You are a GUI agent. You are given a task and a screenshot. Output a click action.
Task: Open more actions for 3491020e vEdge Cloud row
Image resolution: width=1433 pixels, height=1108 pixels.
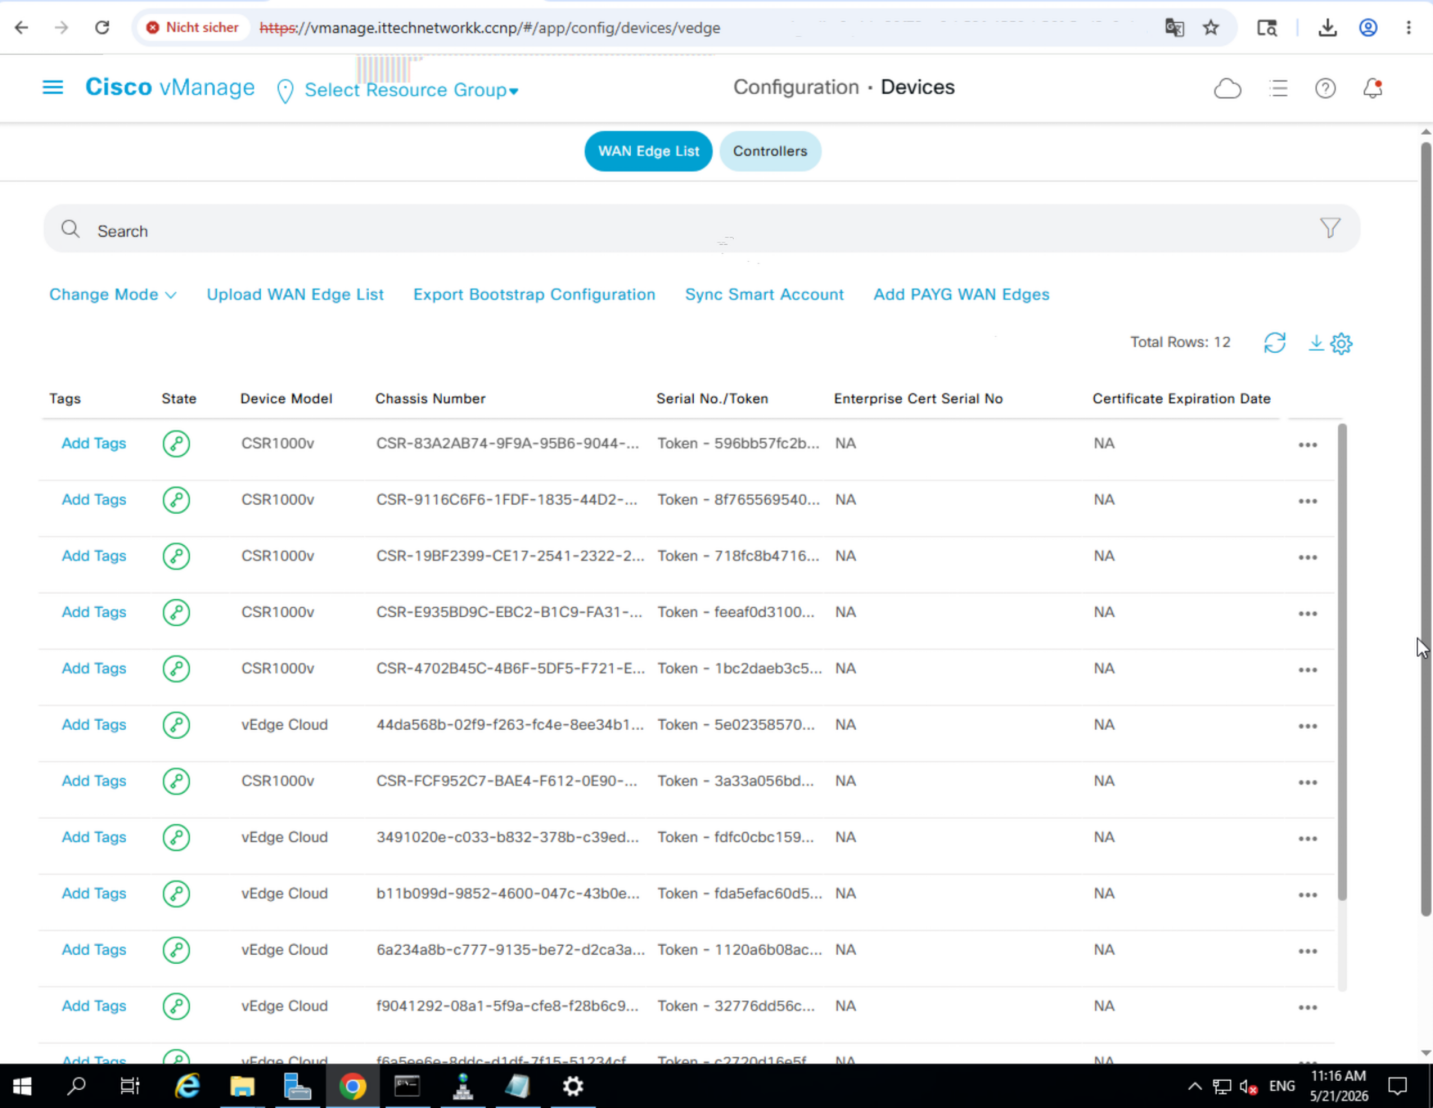pos(1307,839)
